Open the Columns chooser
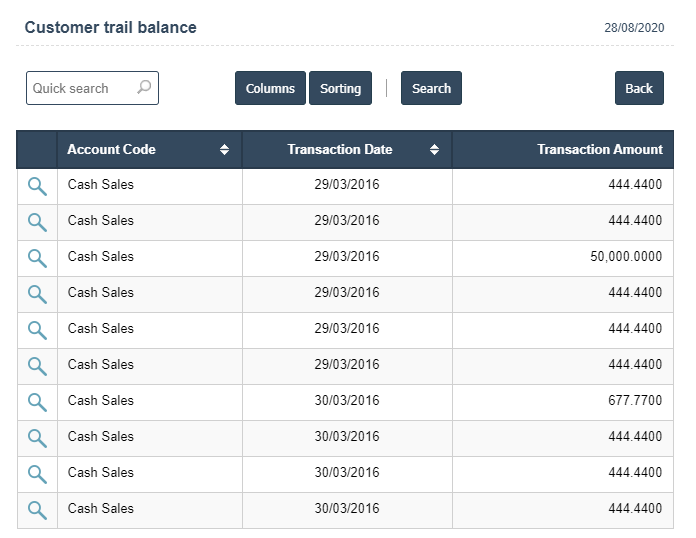Screen dimensions: 696x538 [x=270, y=88]
